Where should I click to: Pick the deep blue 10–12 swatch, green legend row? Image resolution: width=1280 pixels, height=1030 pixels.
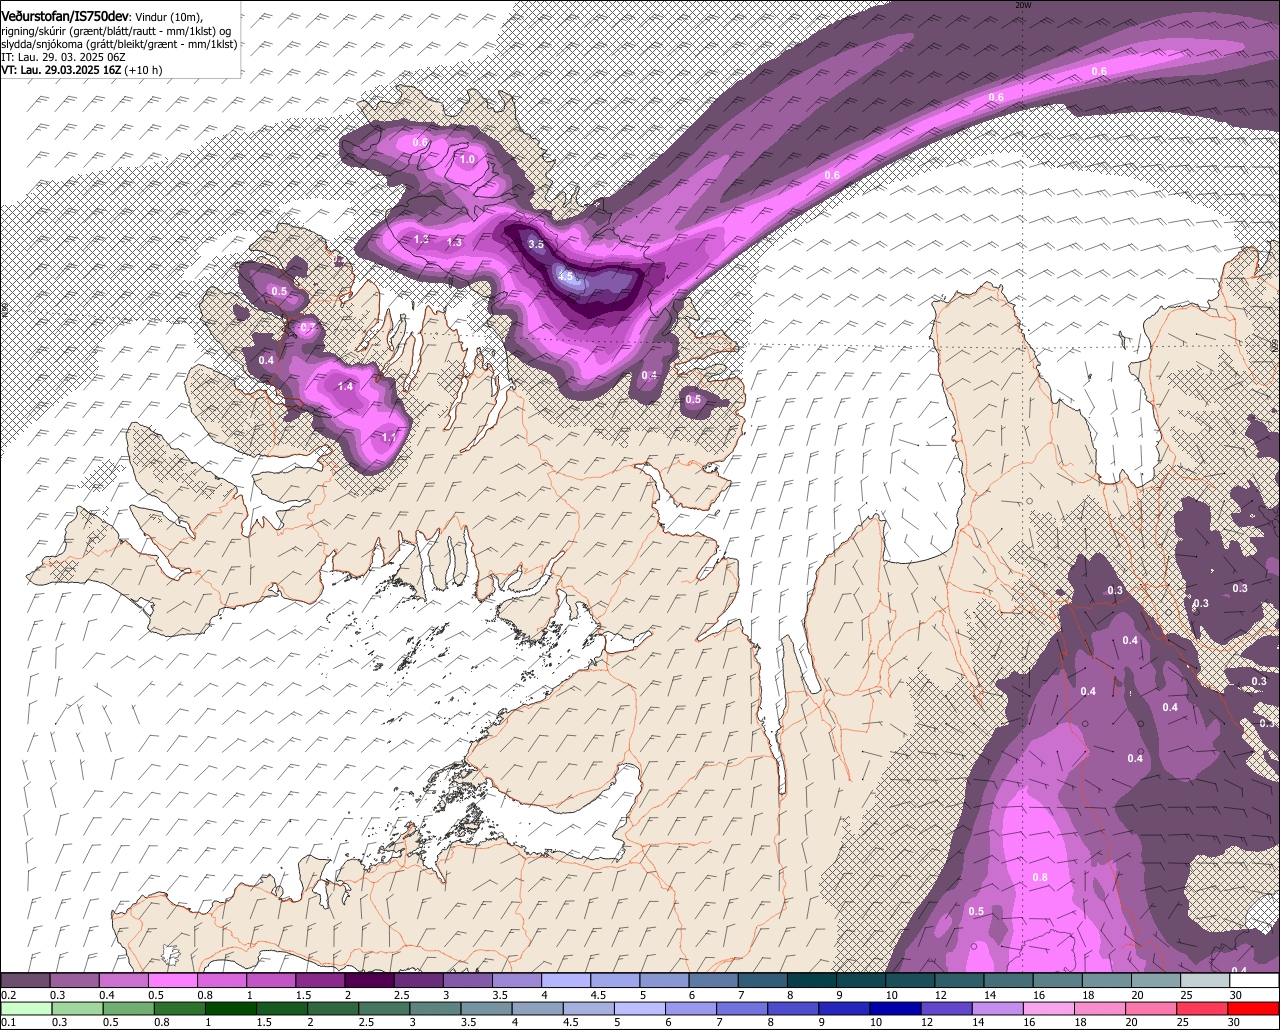point(894,1008)
